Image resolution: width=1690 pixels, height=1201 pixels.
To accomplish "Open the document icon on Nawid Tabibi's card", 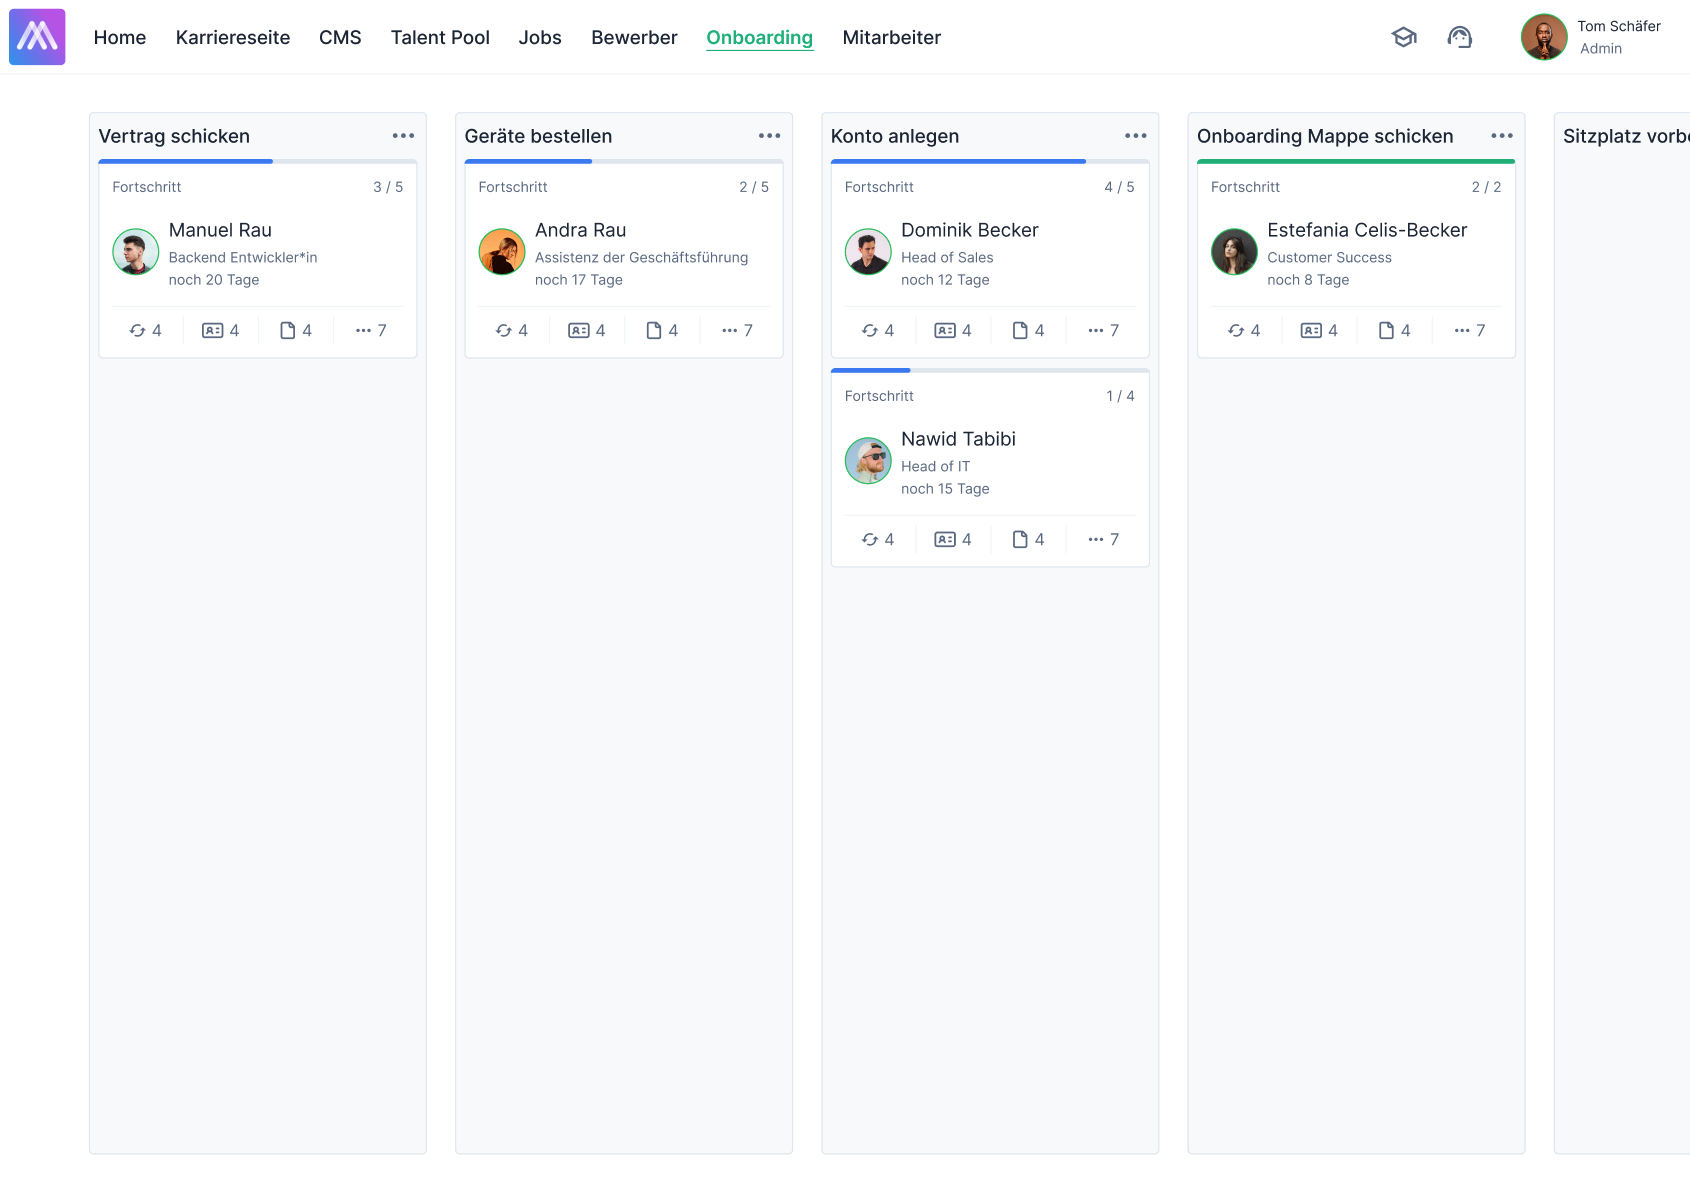I will click(x=1021, y=539).
